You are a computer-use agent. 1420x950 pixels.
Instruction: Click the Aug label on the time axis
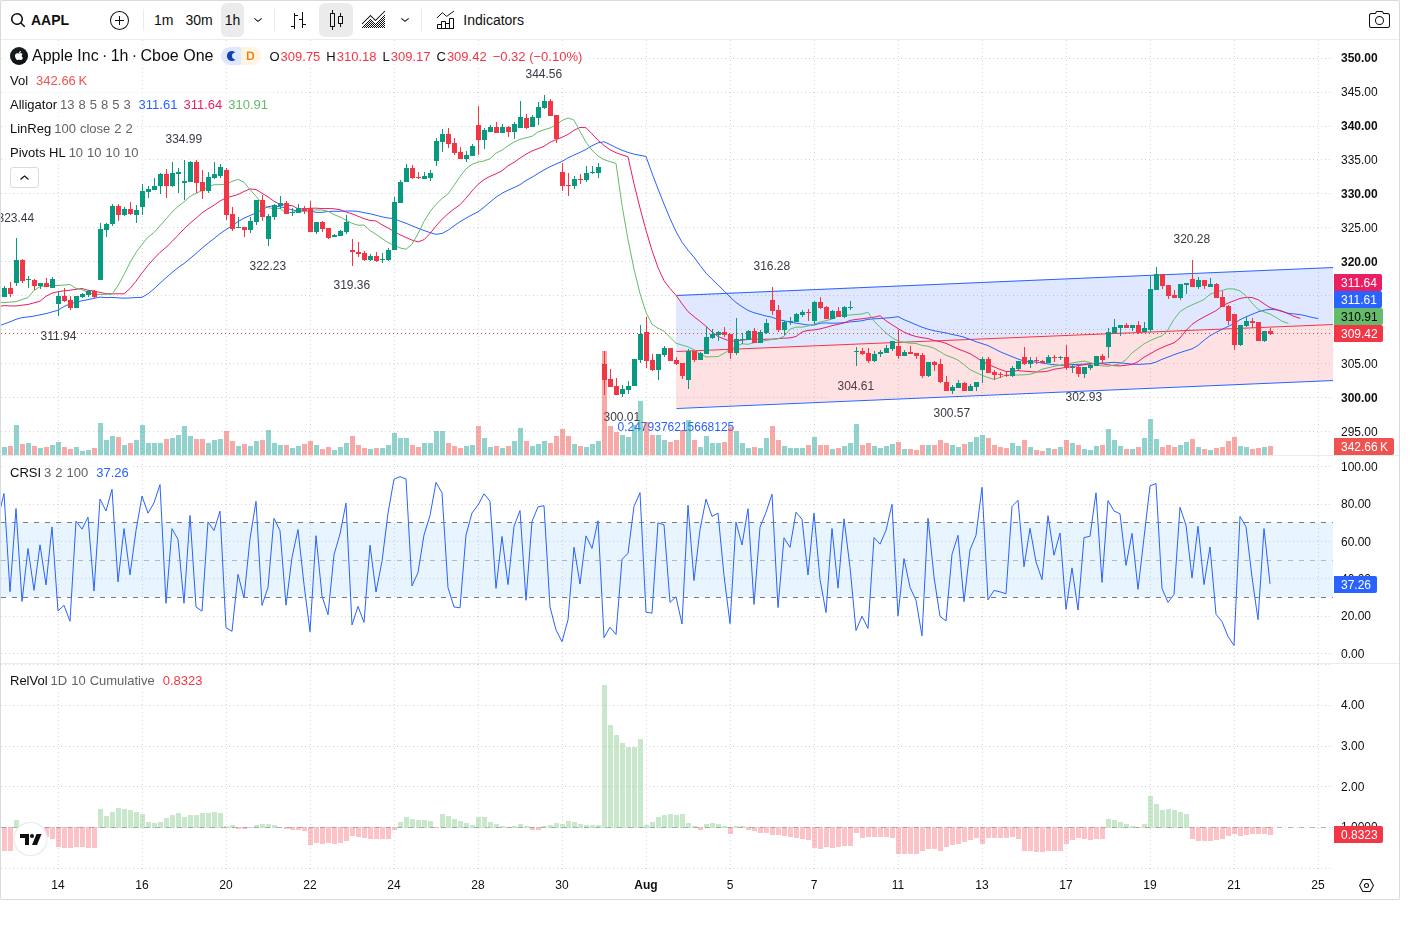click(x=646, y=885)
